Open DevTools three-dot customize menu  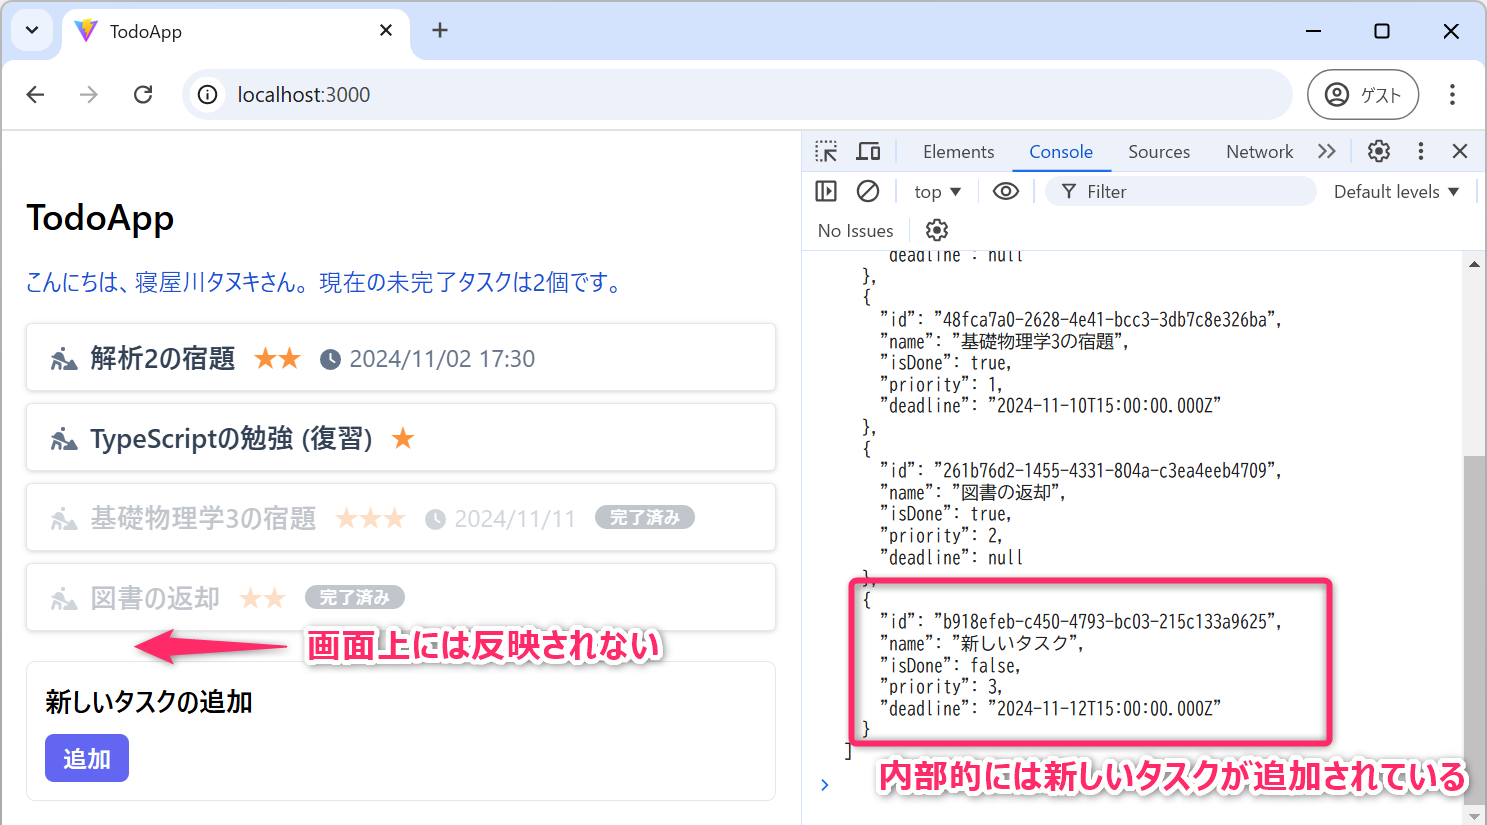[x=1420, y=151]
